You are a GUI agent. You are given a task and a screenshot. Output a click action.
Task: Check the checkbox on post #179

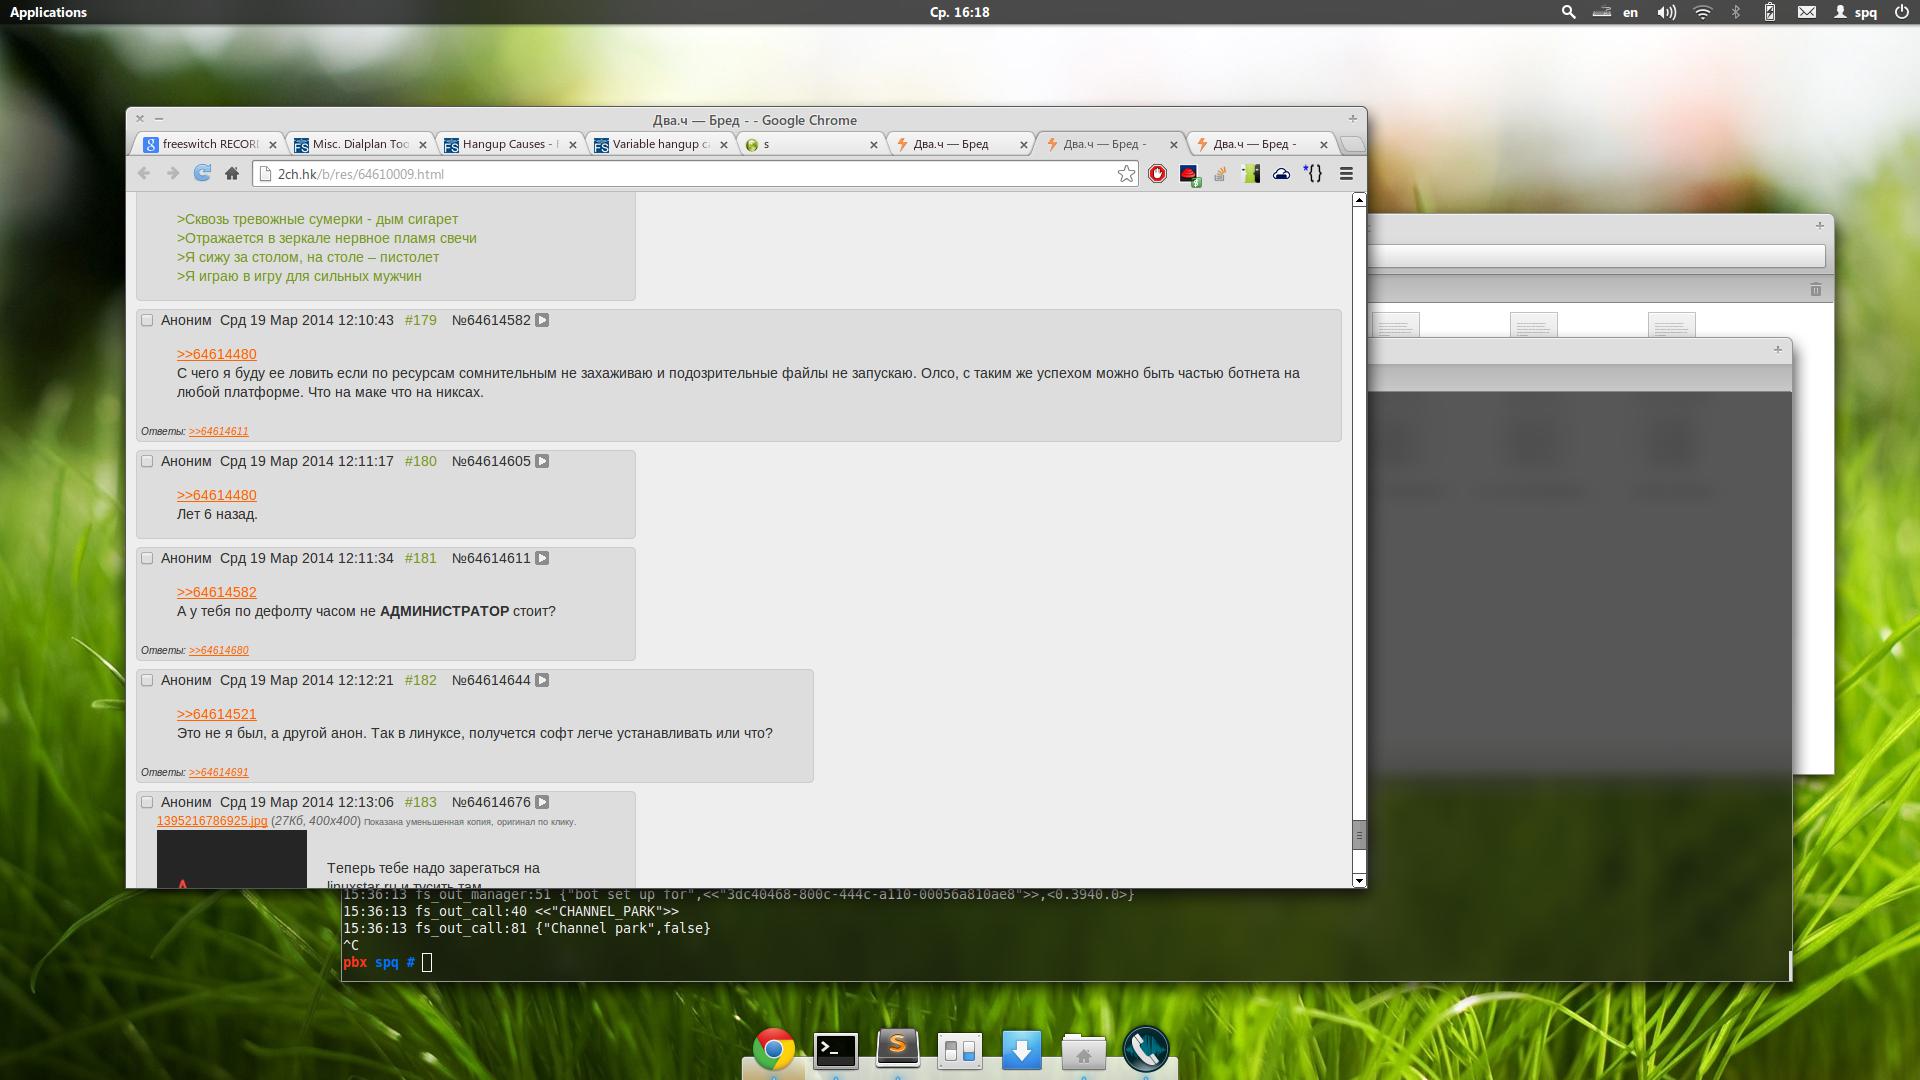click(147, 321)
